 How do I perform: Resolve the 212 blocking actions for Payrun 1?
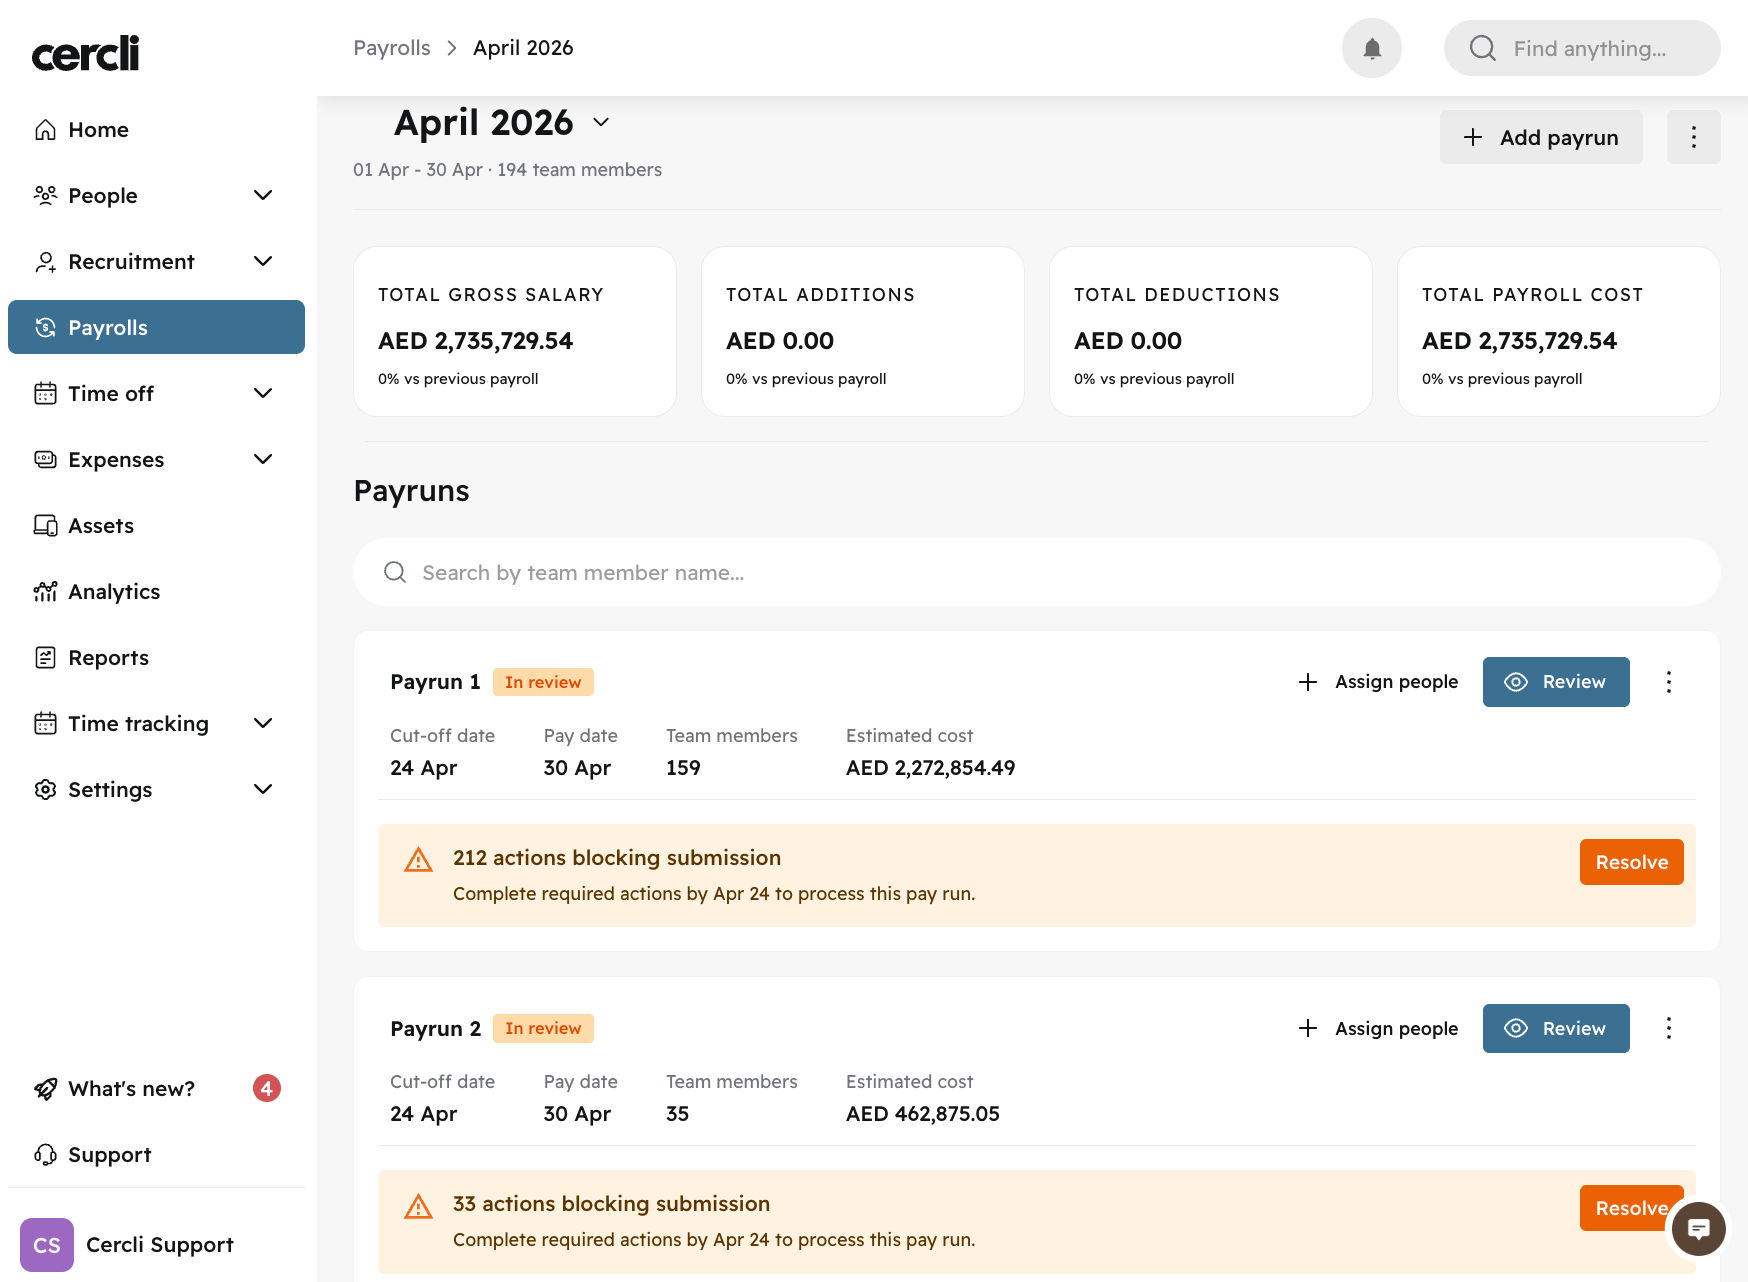[1631, 862]
